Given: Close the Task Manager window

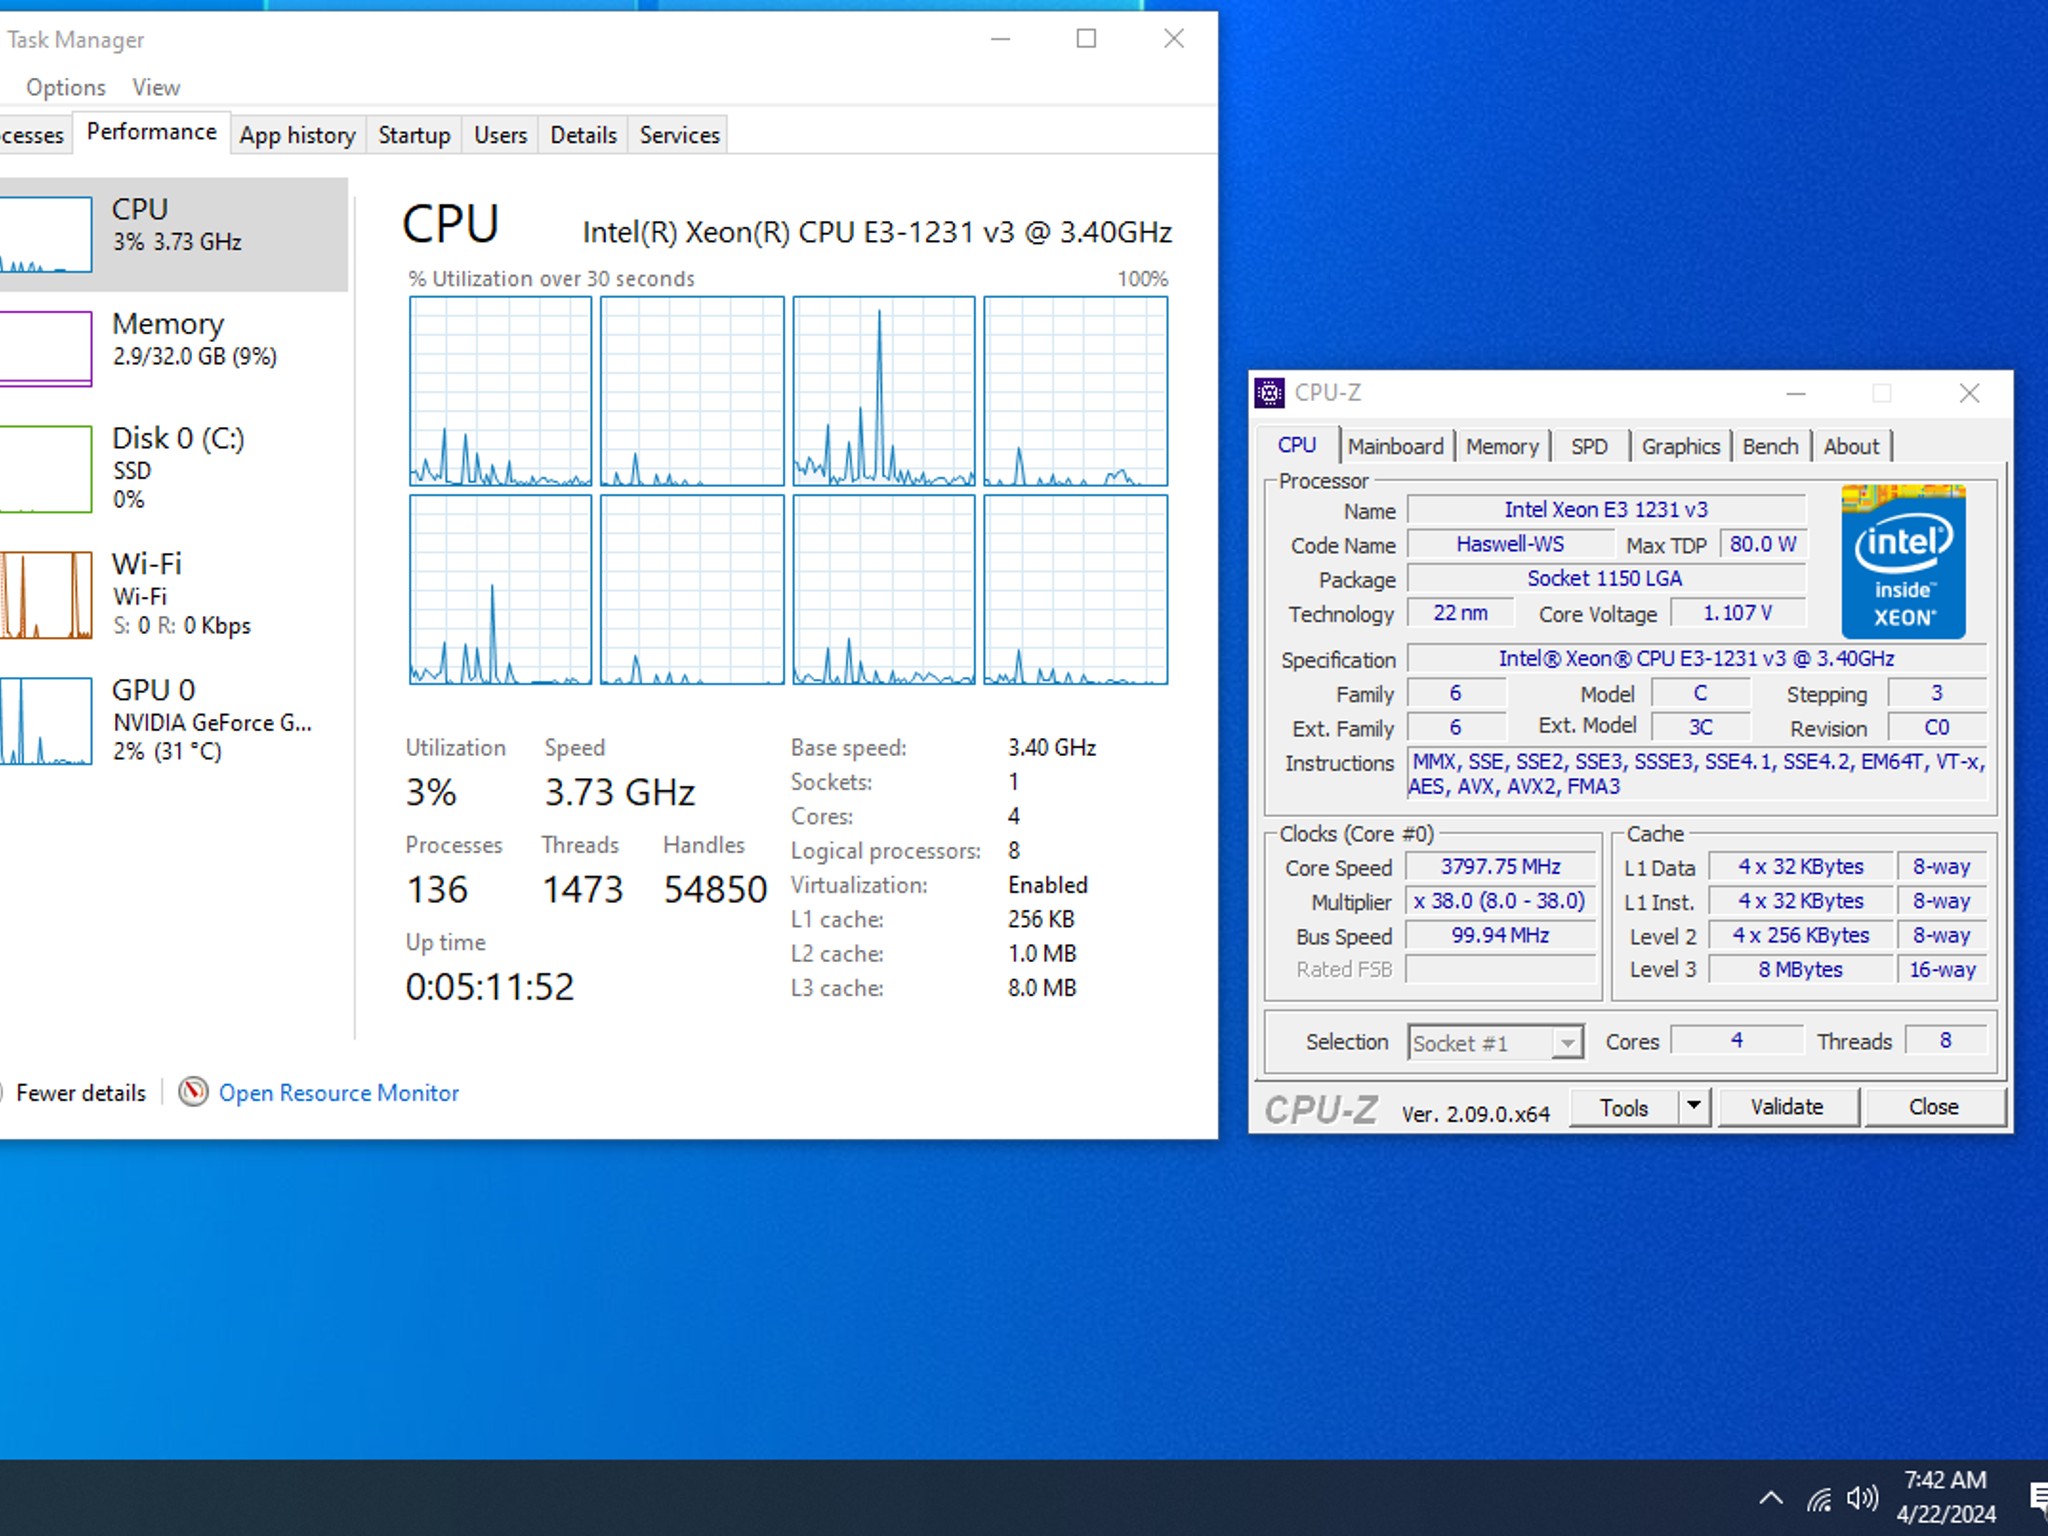Looking at the screenshot, I should (x=1174, y=39).
